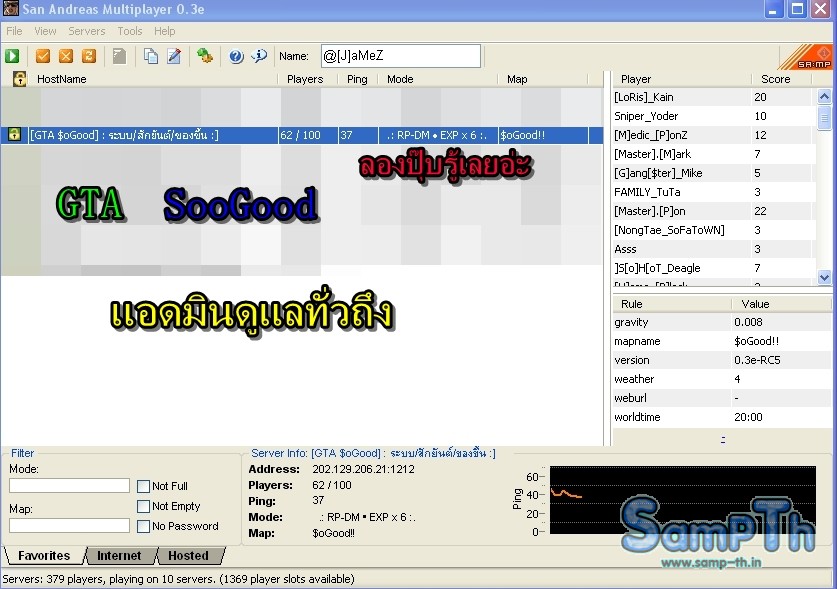
Task: Enable the Not Empty filter checkbox
Action: (x=143, y=506)
